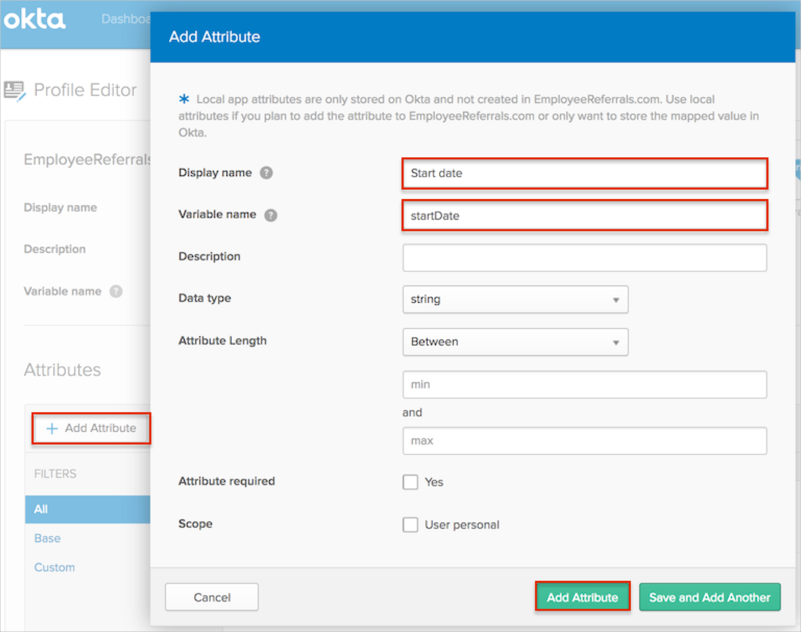Click the Profile Editor page icon
This screenshot has width=801, height=632.
14,90
